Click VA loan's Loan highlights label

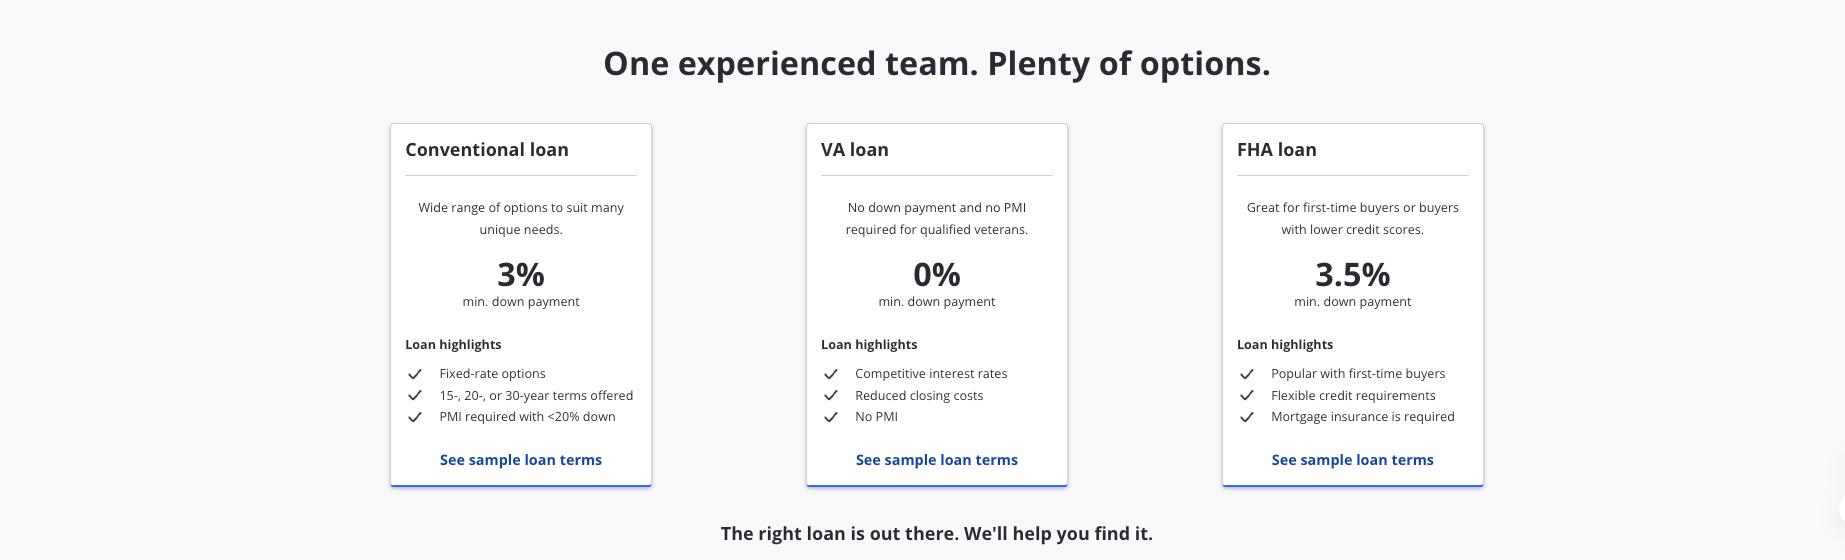click(869, 344)
